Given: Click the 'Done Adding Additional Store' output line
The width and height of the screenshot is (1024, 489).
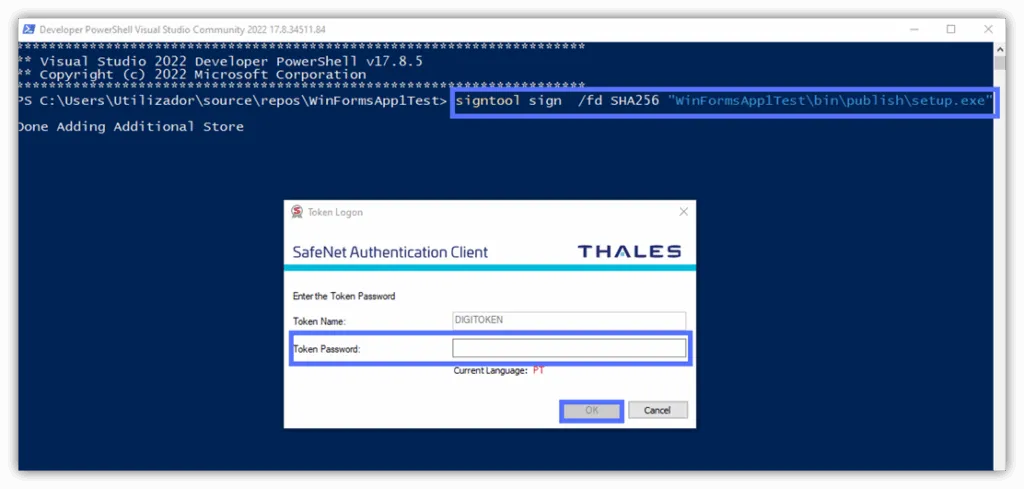Looking at the screenshot, I should tap(131, 127).
